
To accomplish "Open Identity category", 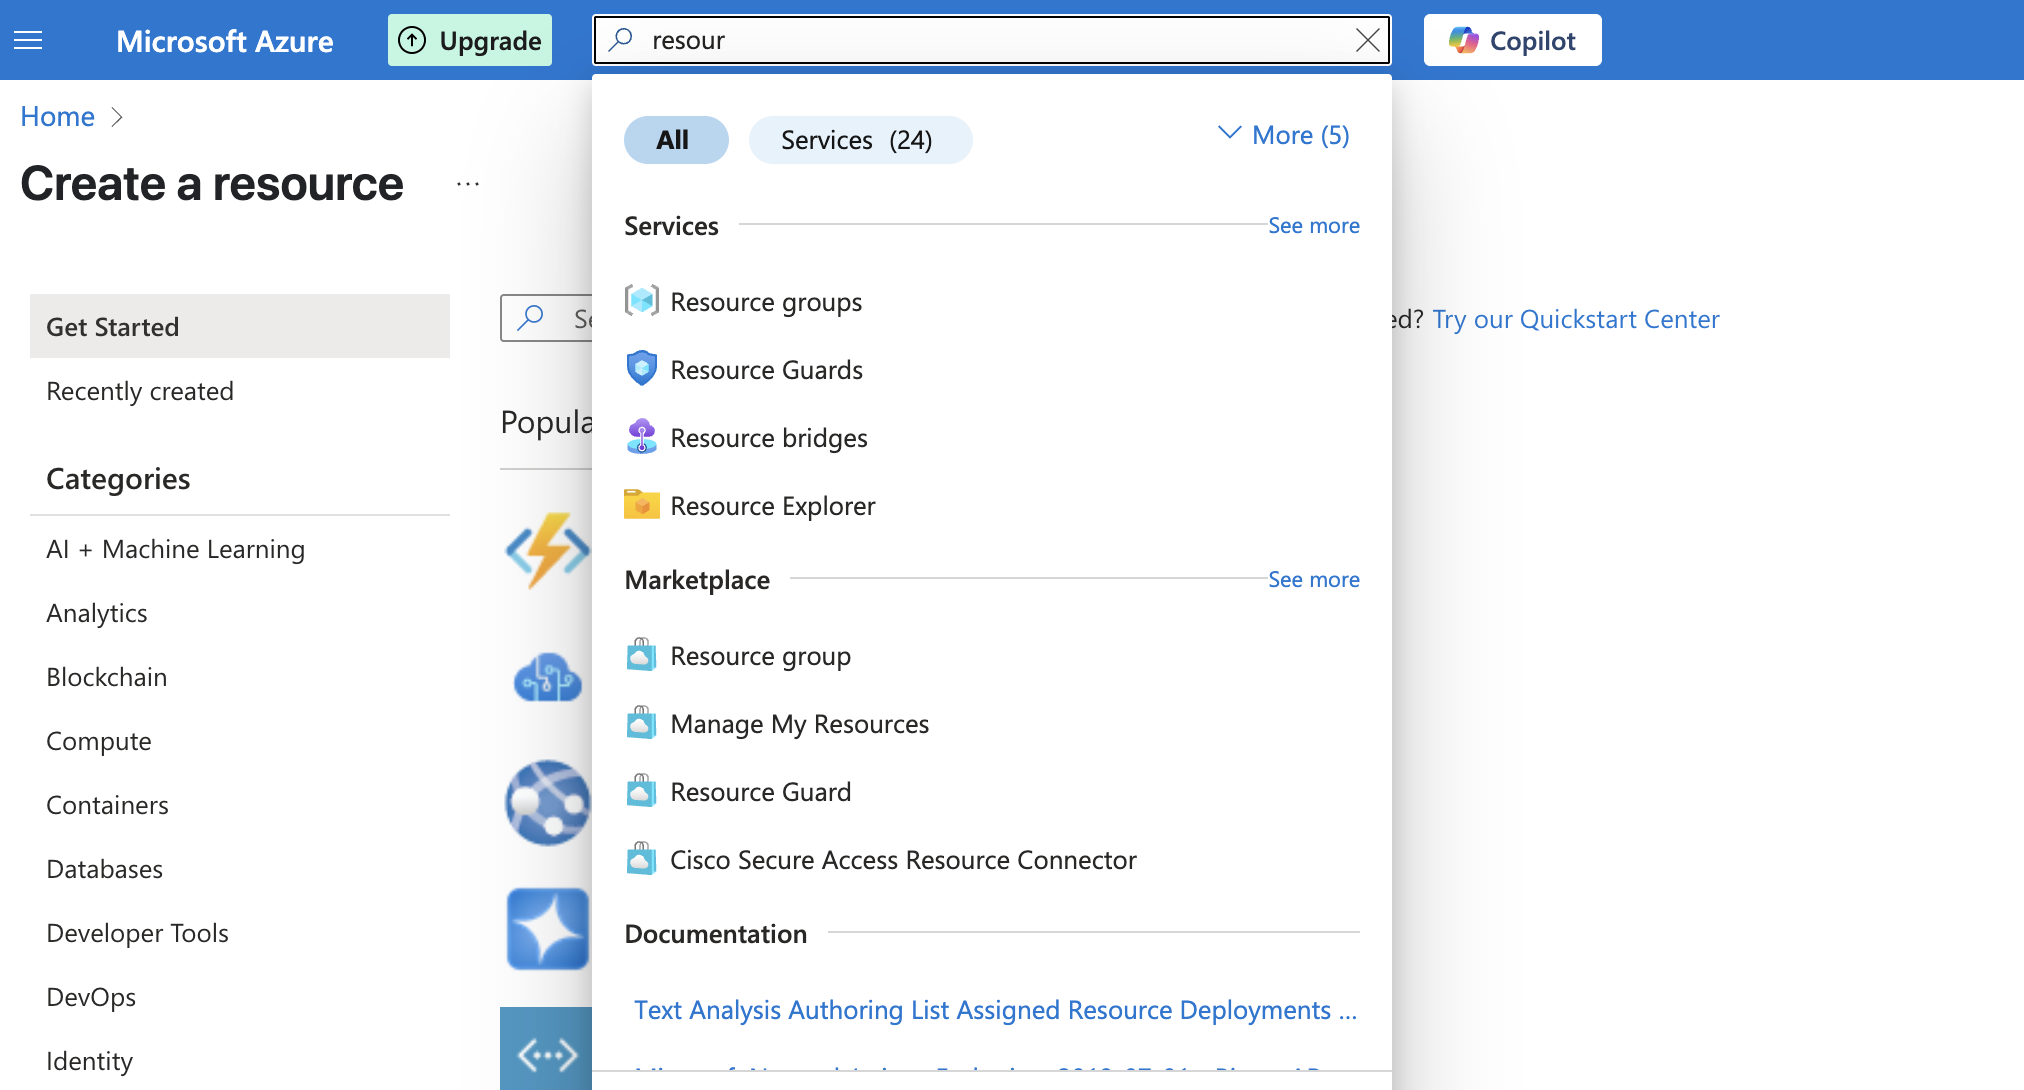I will click(89, 1061).
